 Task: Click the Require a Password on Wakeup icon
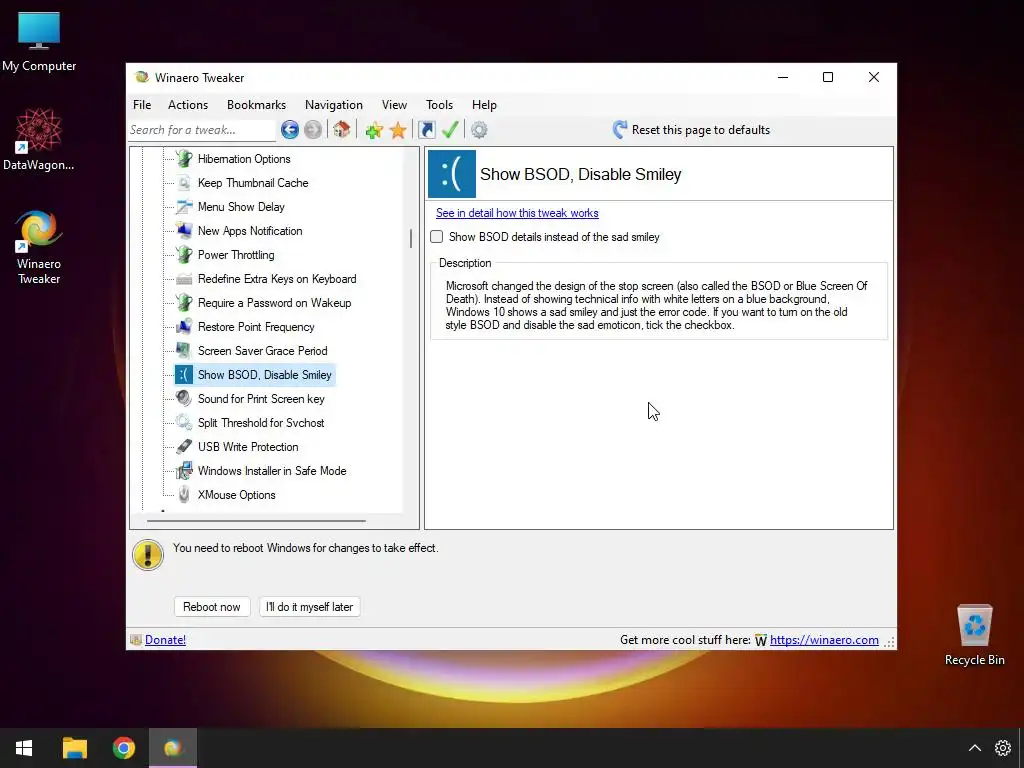click(184, 303)
